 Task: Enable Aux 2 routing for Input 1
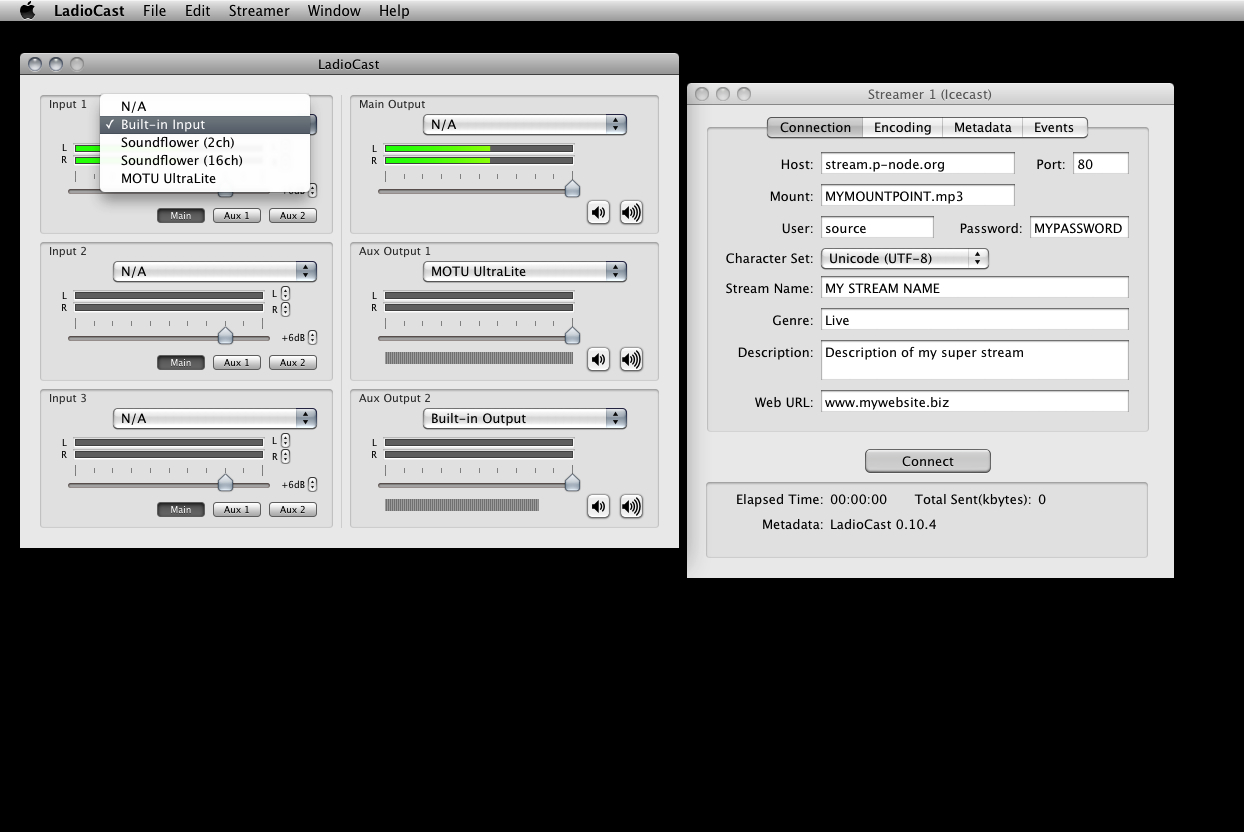292,216
